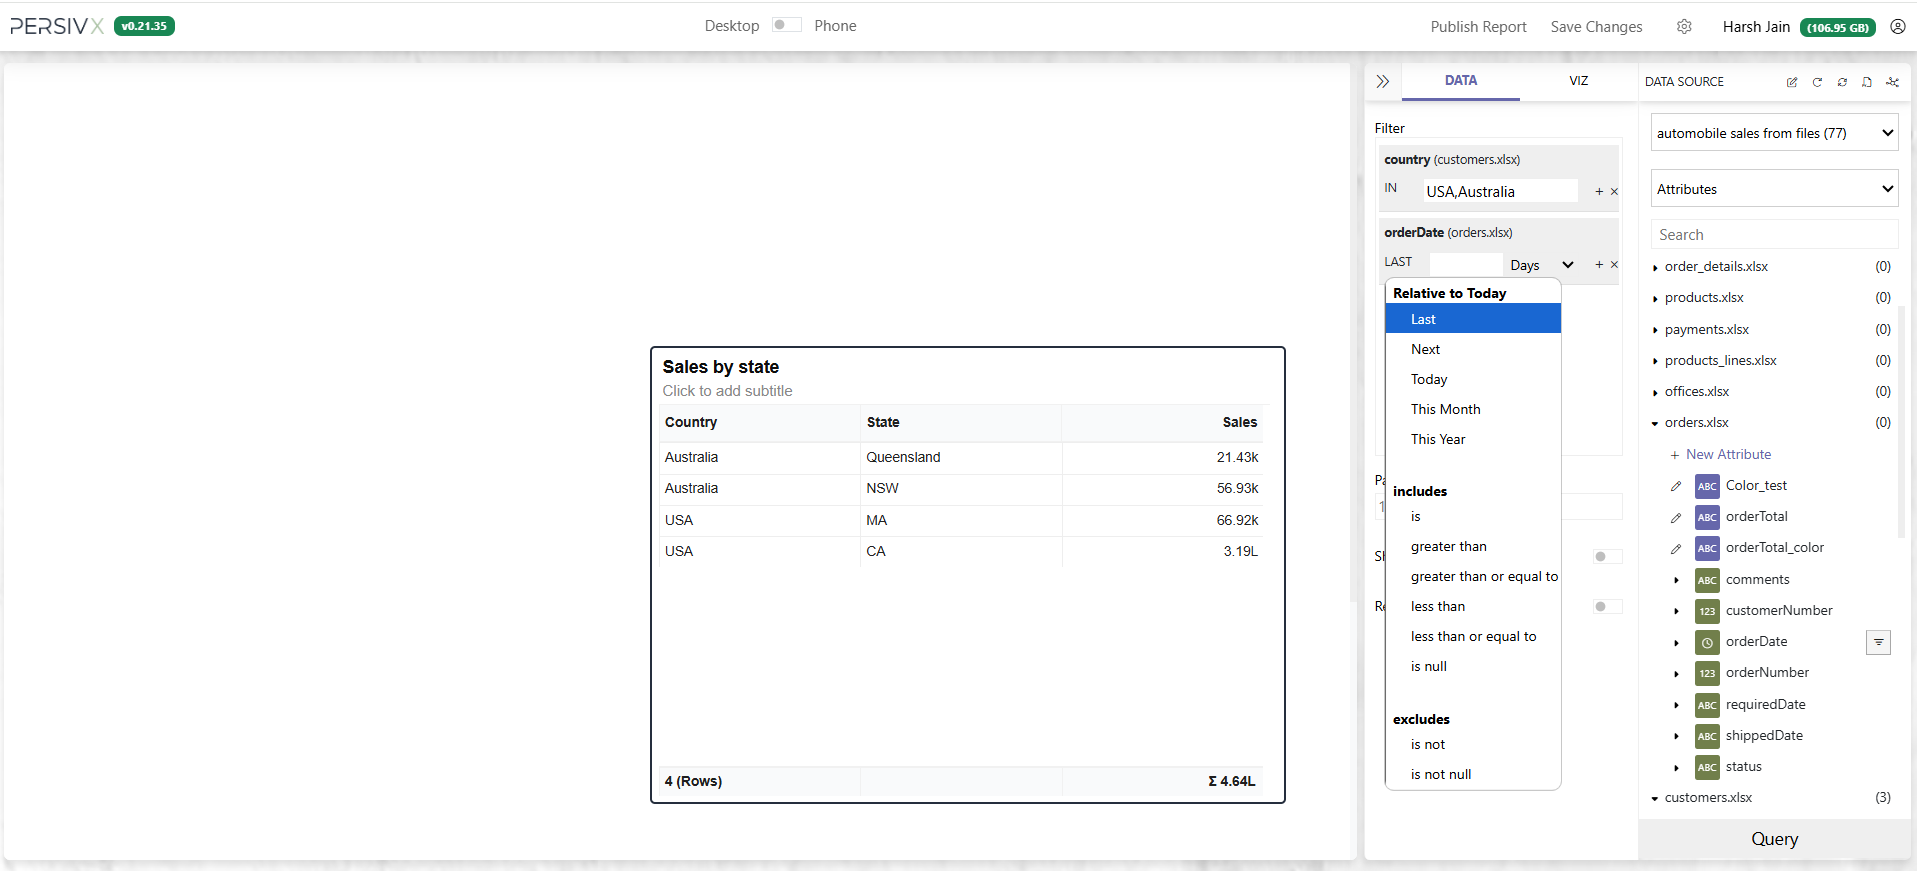Select Last in Relative to Today menu
Screen dimensions: 1917x871
tap(1472, 319)
